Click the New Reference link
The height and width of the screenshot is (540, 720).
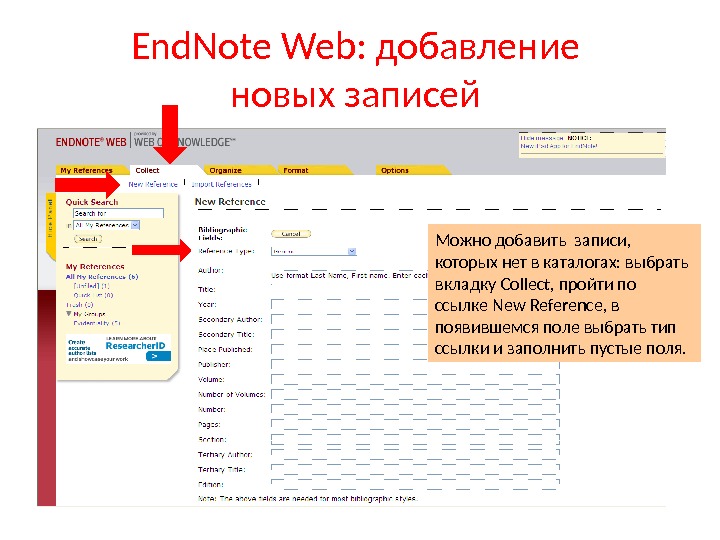(153, 184)
